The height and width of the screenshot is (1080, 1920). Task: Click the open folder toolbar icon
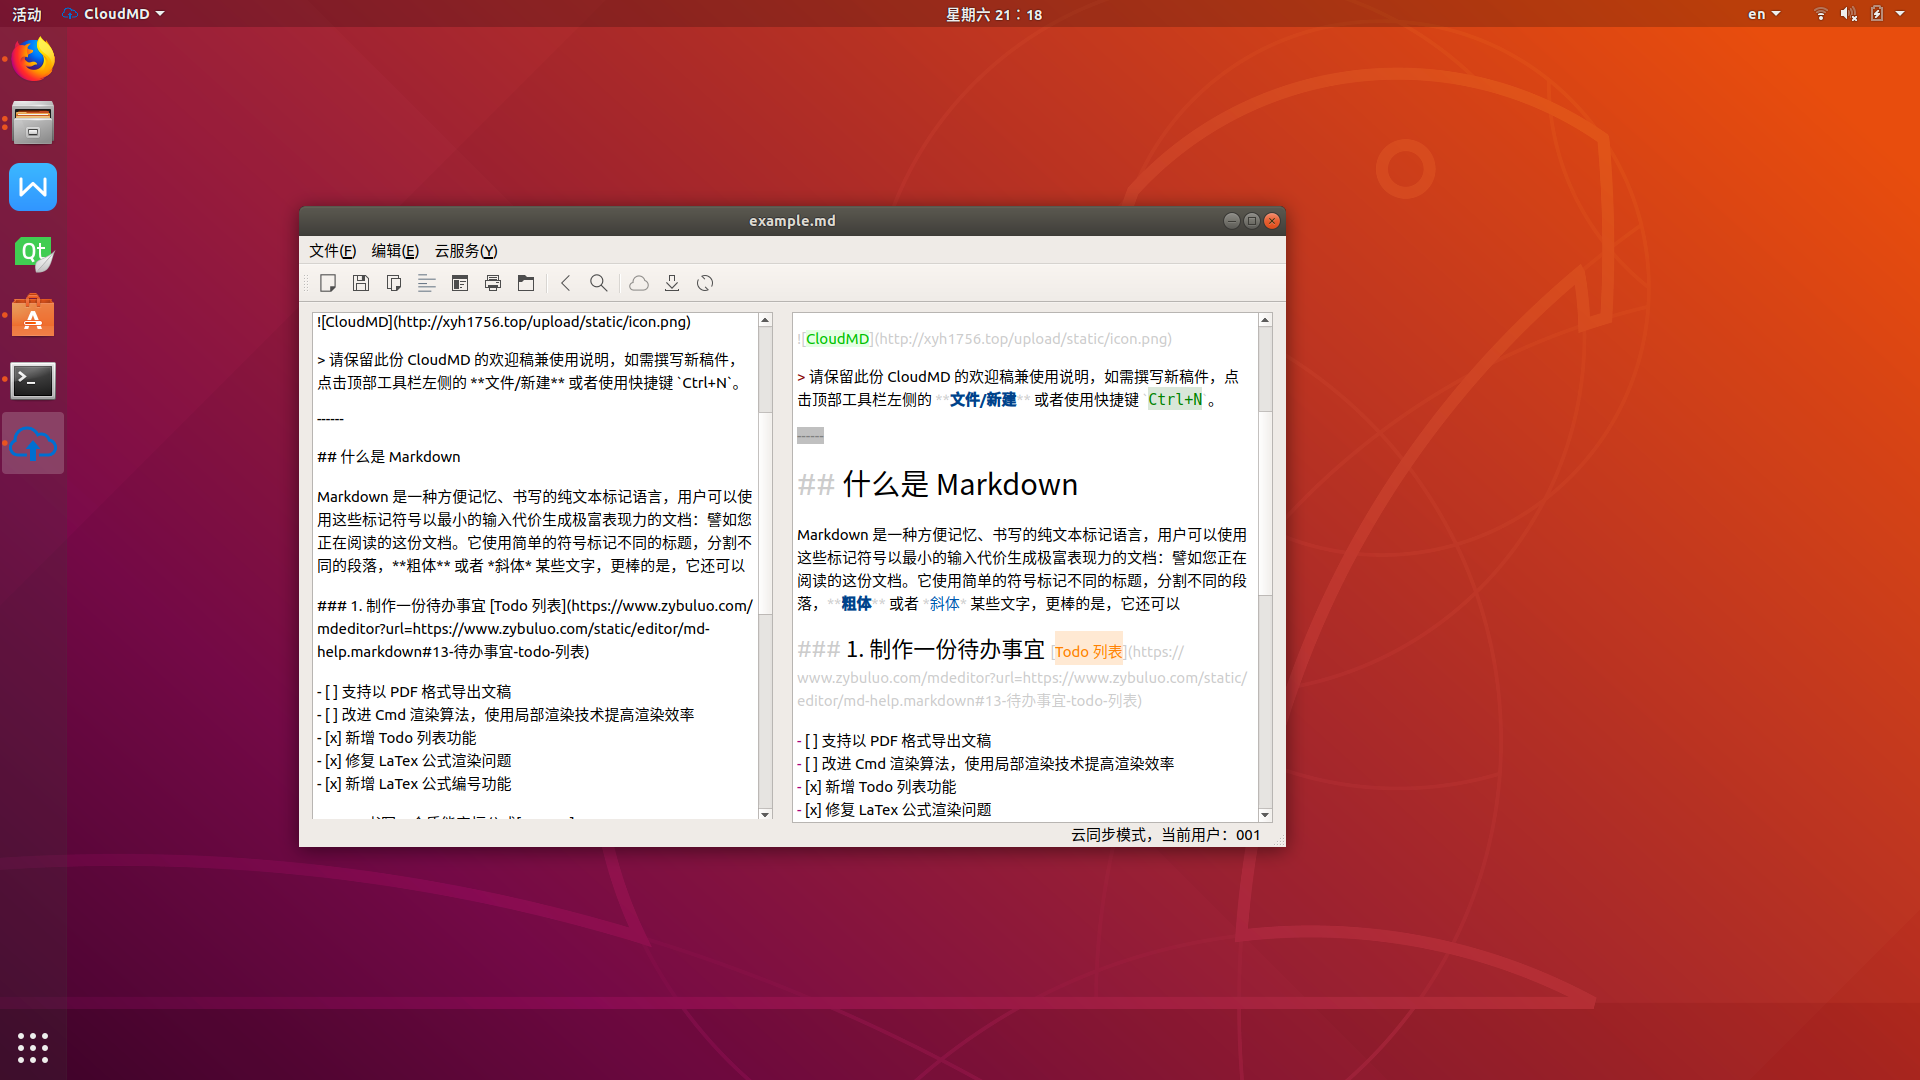526,283
